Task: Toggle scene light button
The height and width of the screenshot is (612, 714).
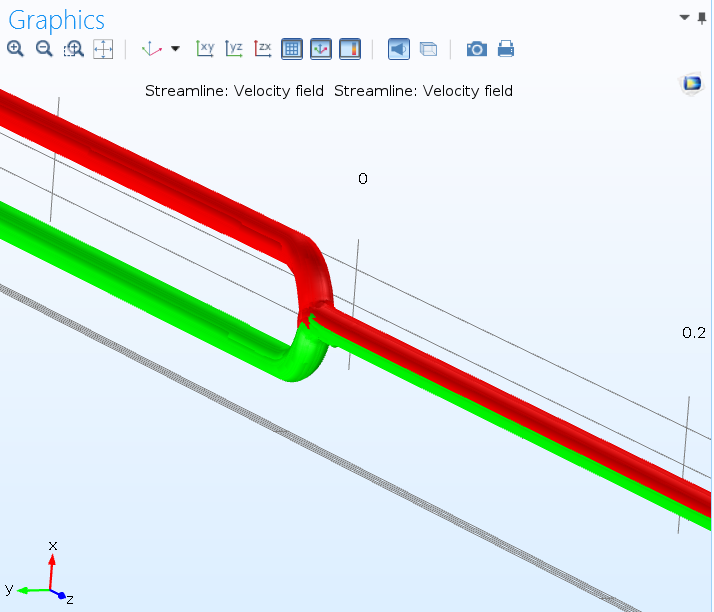Action: (399, 48)
